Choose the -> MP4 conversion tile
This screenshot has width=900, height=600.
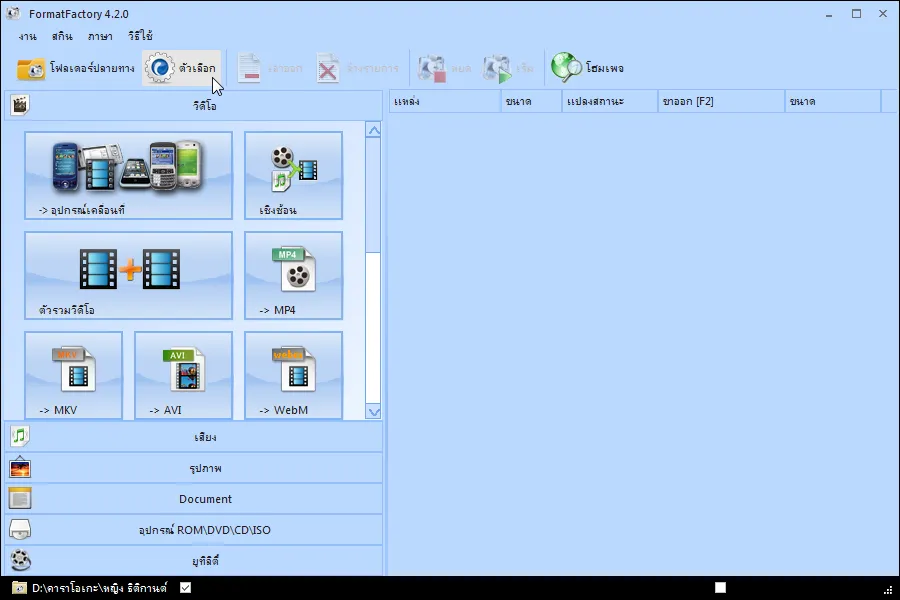coord(293,275)
